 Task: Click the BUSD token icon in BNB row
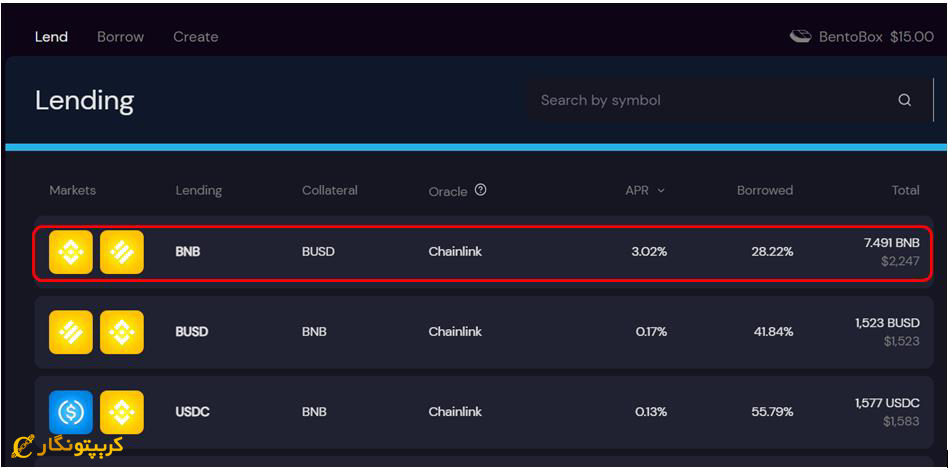click(x=122, y=252)
